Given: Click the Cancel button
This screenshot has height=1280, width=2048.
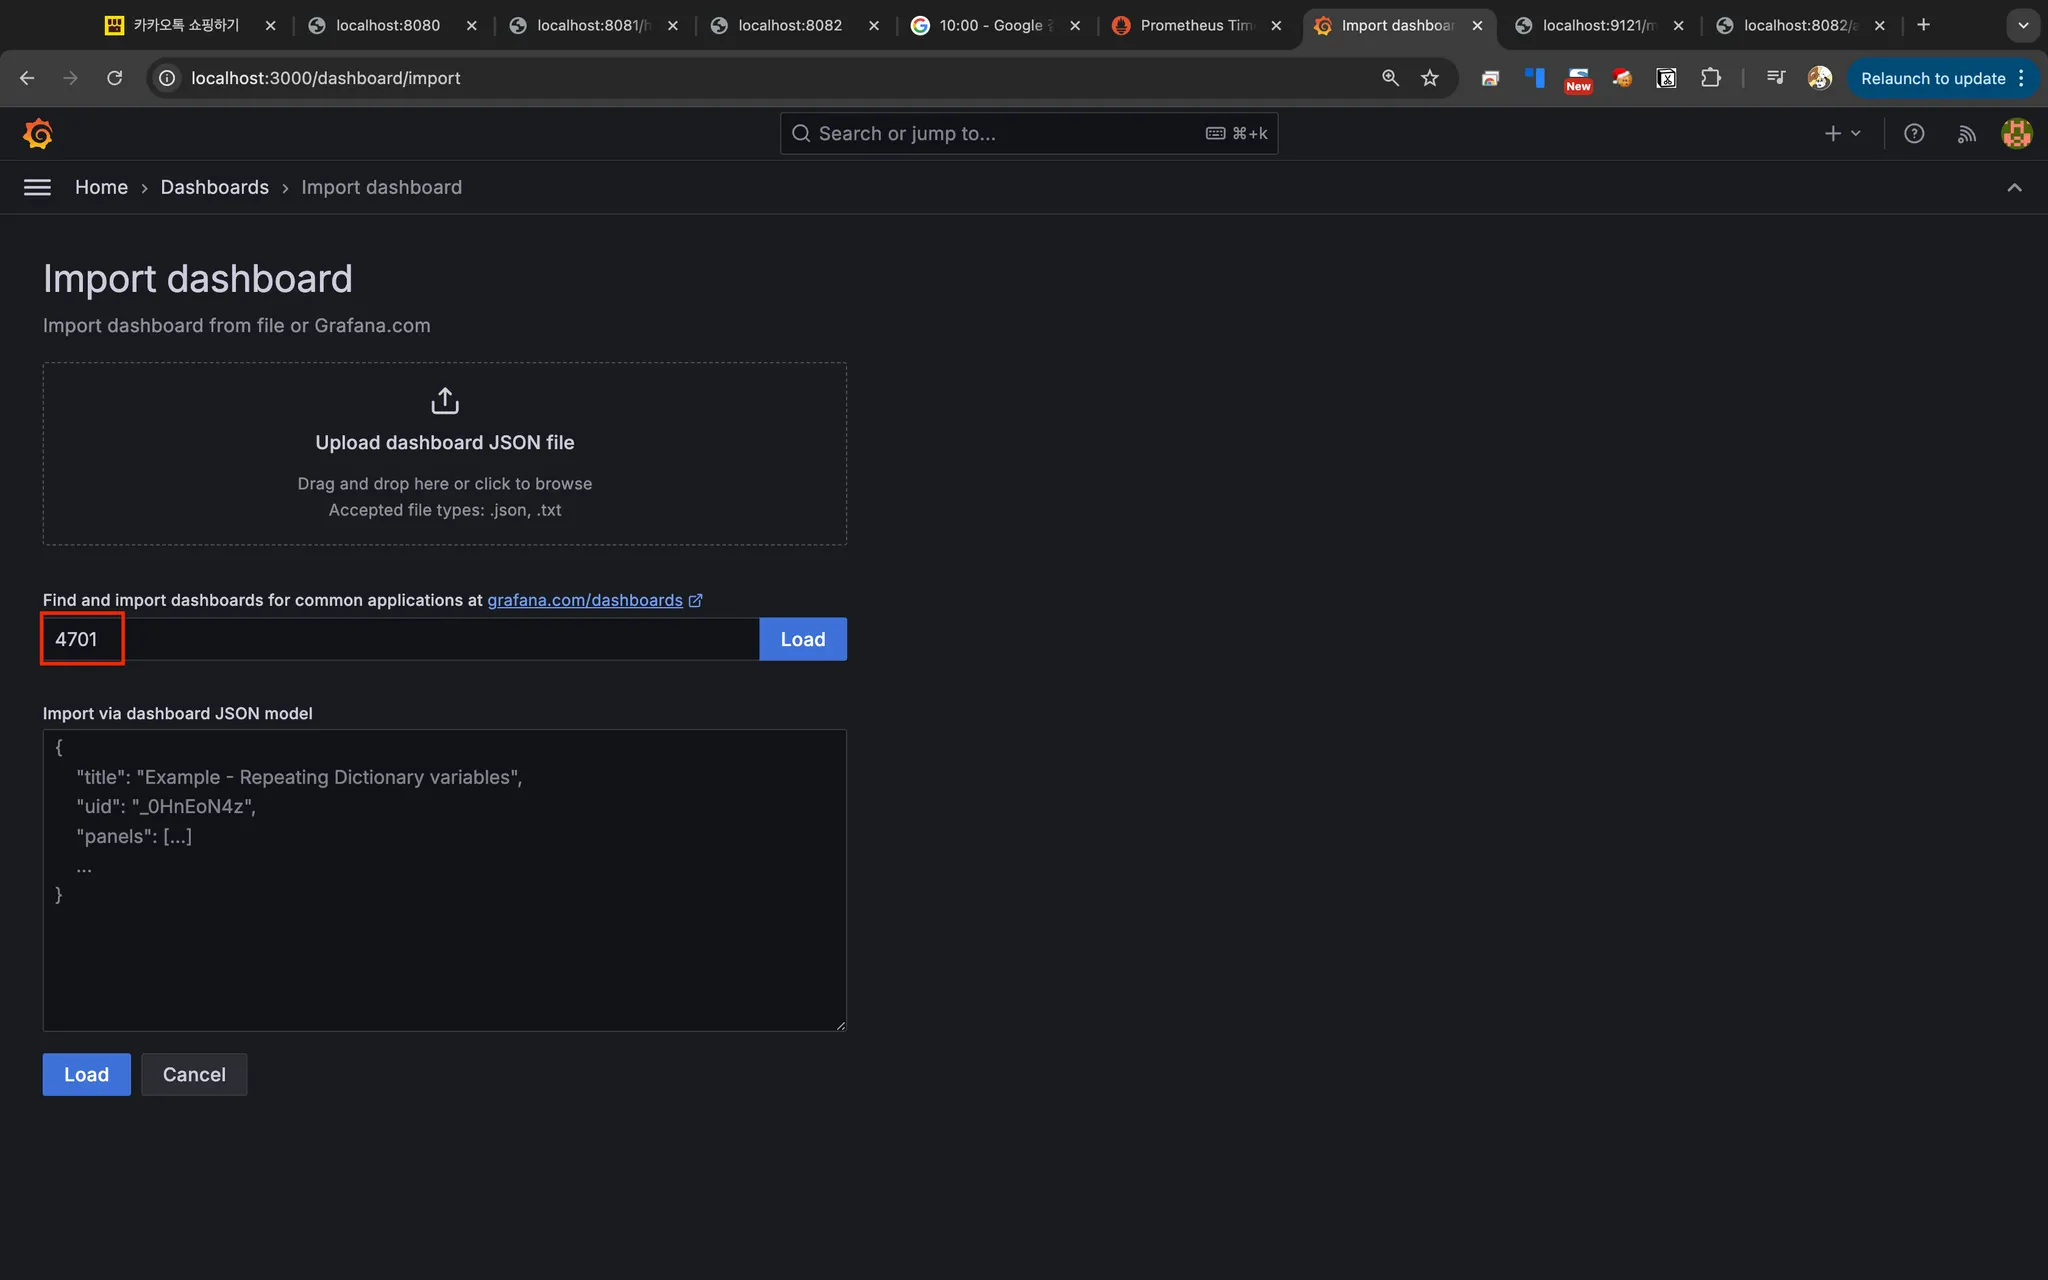Looking at the screenshot, I should click(x=194, y=1074).
